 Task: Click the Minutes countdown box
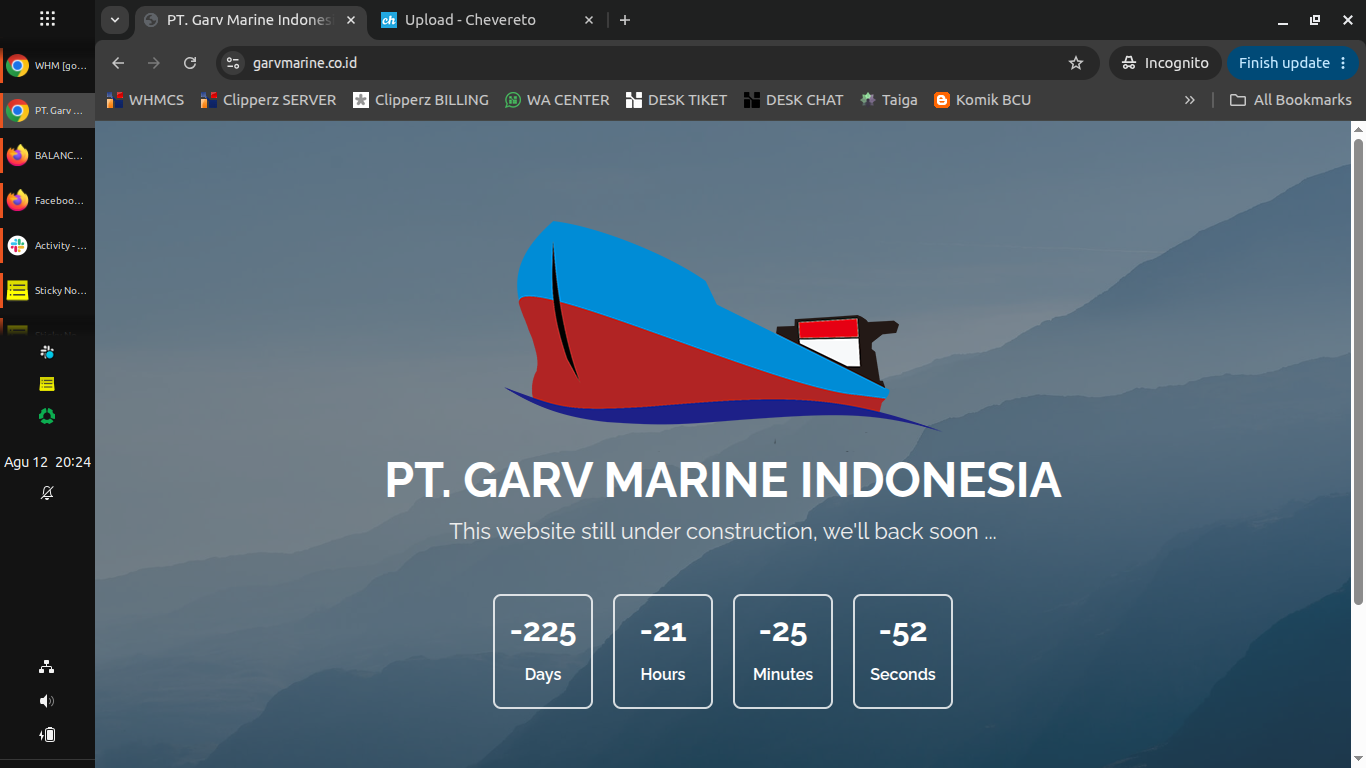[x=783, y=651]
